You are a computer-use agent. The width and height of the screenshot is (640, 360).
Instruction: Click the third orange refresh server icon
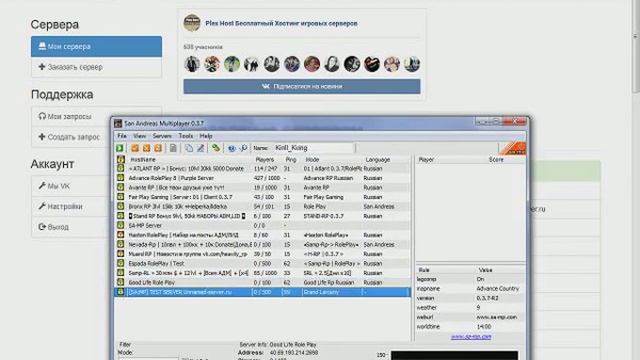point(158,148)
